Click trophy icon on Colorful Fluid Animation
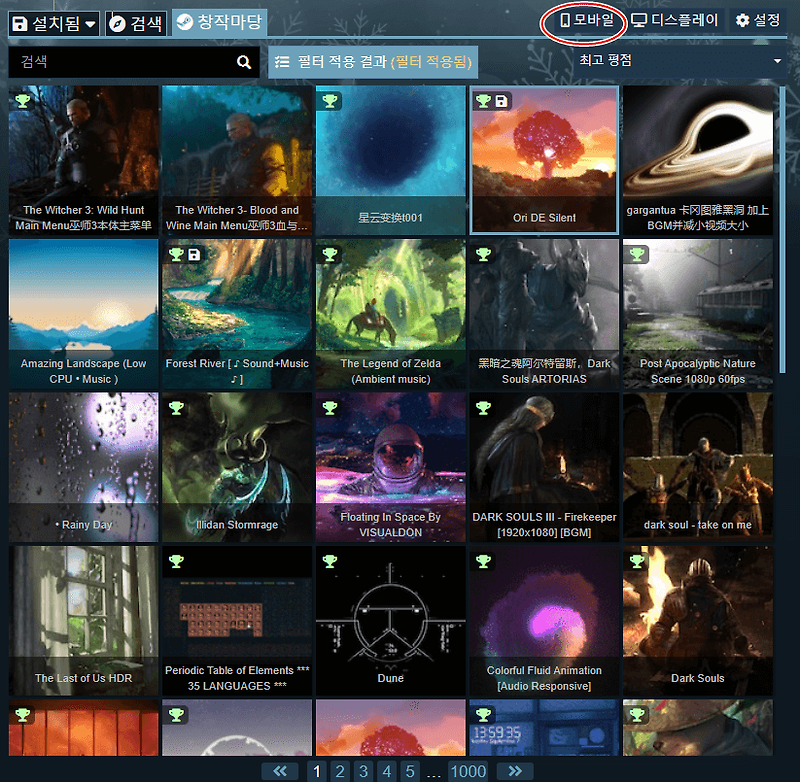Image resolution: width=800 pixels, height=782 pixels. [x=483, y=561]
